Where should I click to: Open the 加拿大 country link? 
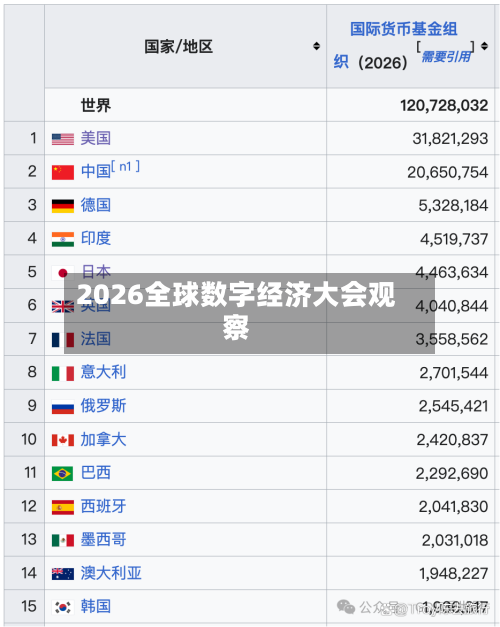(103, 439)
